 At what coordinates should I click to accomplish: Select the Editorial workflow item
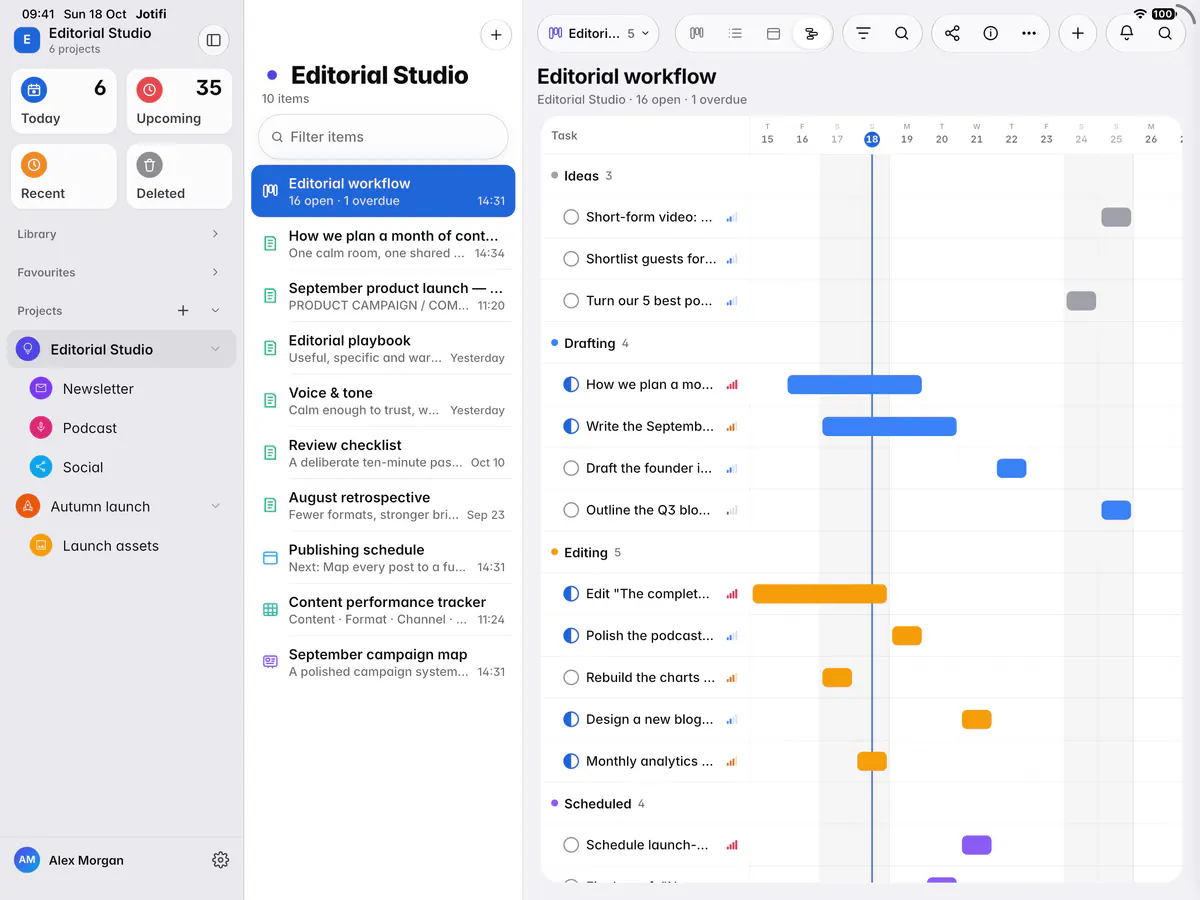tap(383, 191)
